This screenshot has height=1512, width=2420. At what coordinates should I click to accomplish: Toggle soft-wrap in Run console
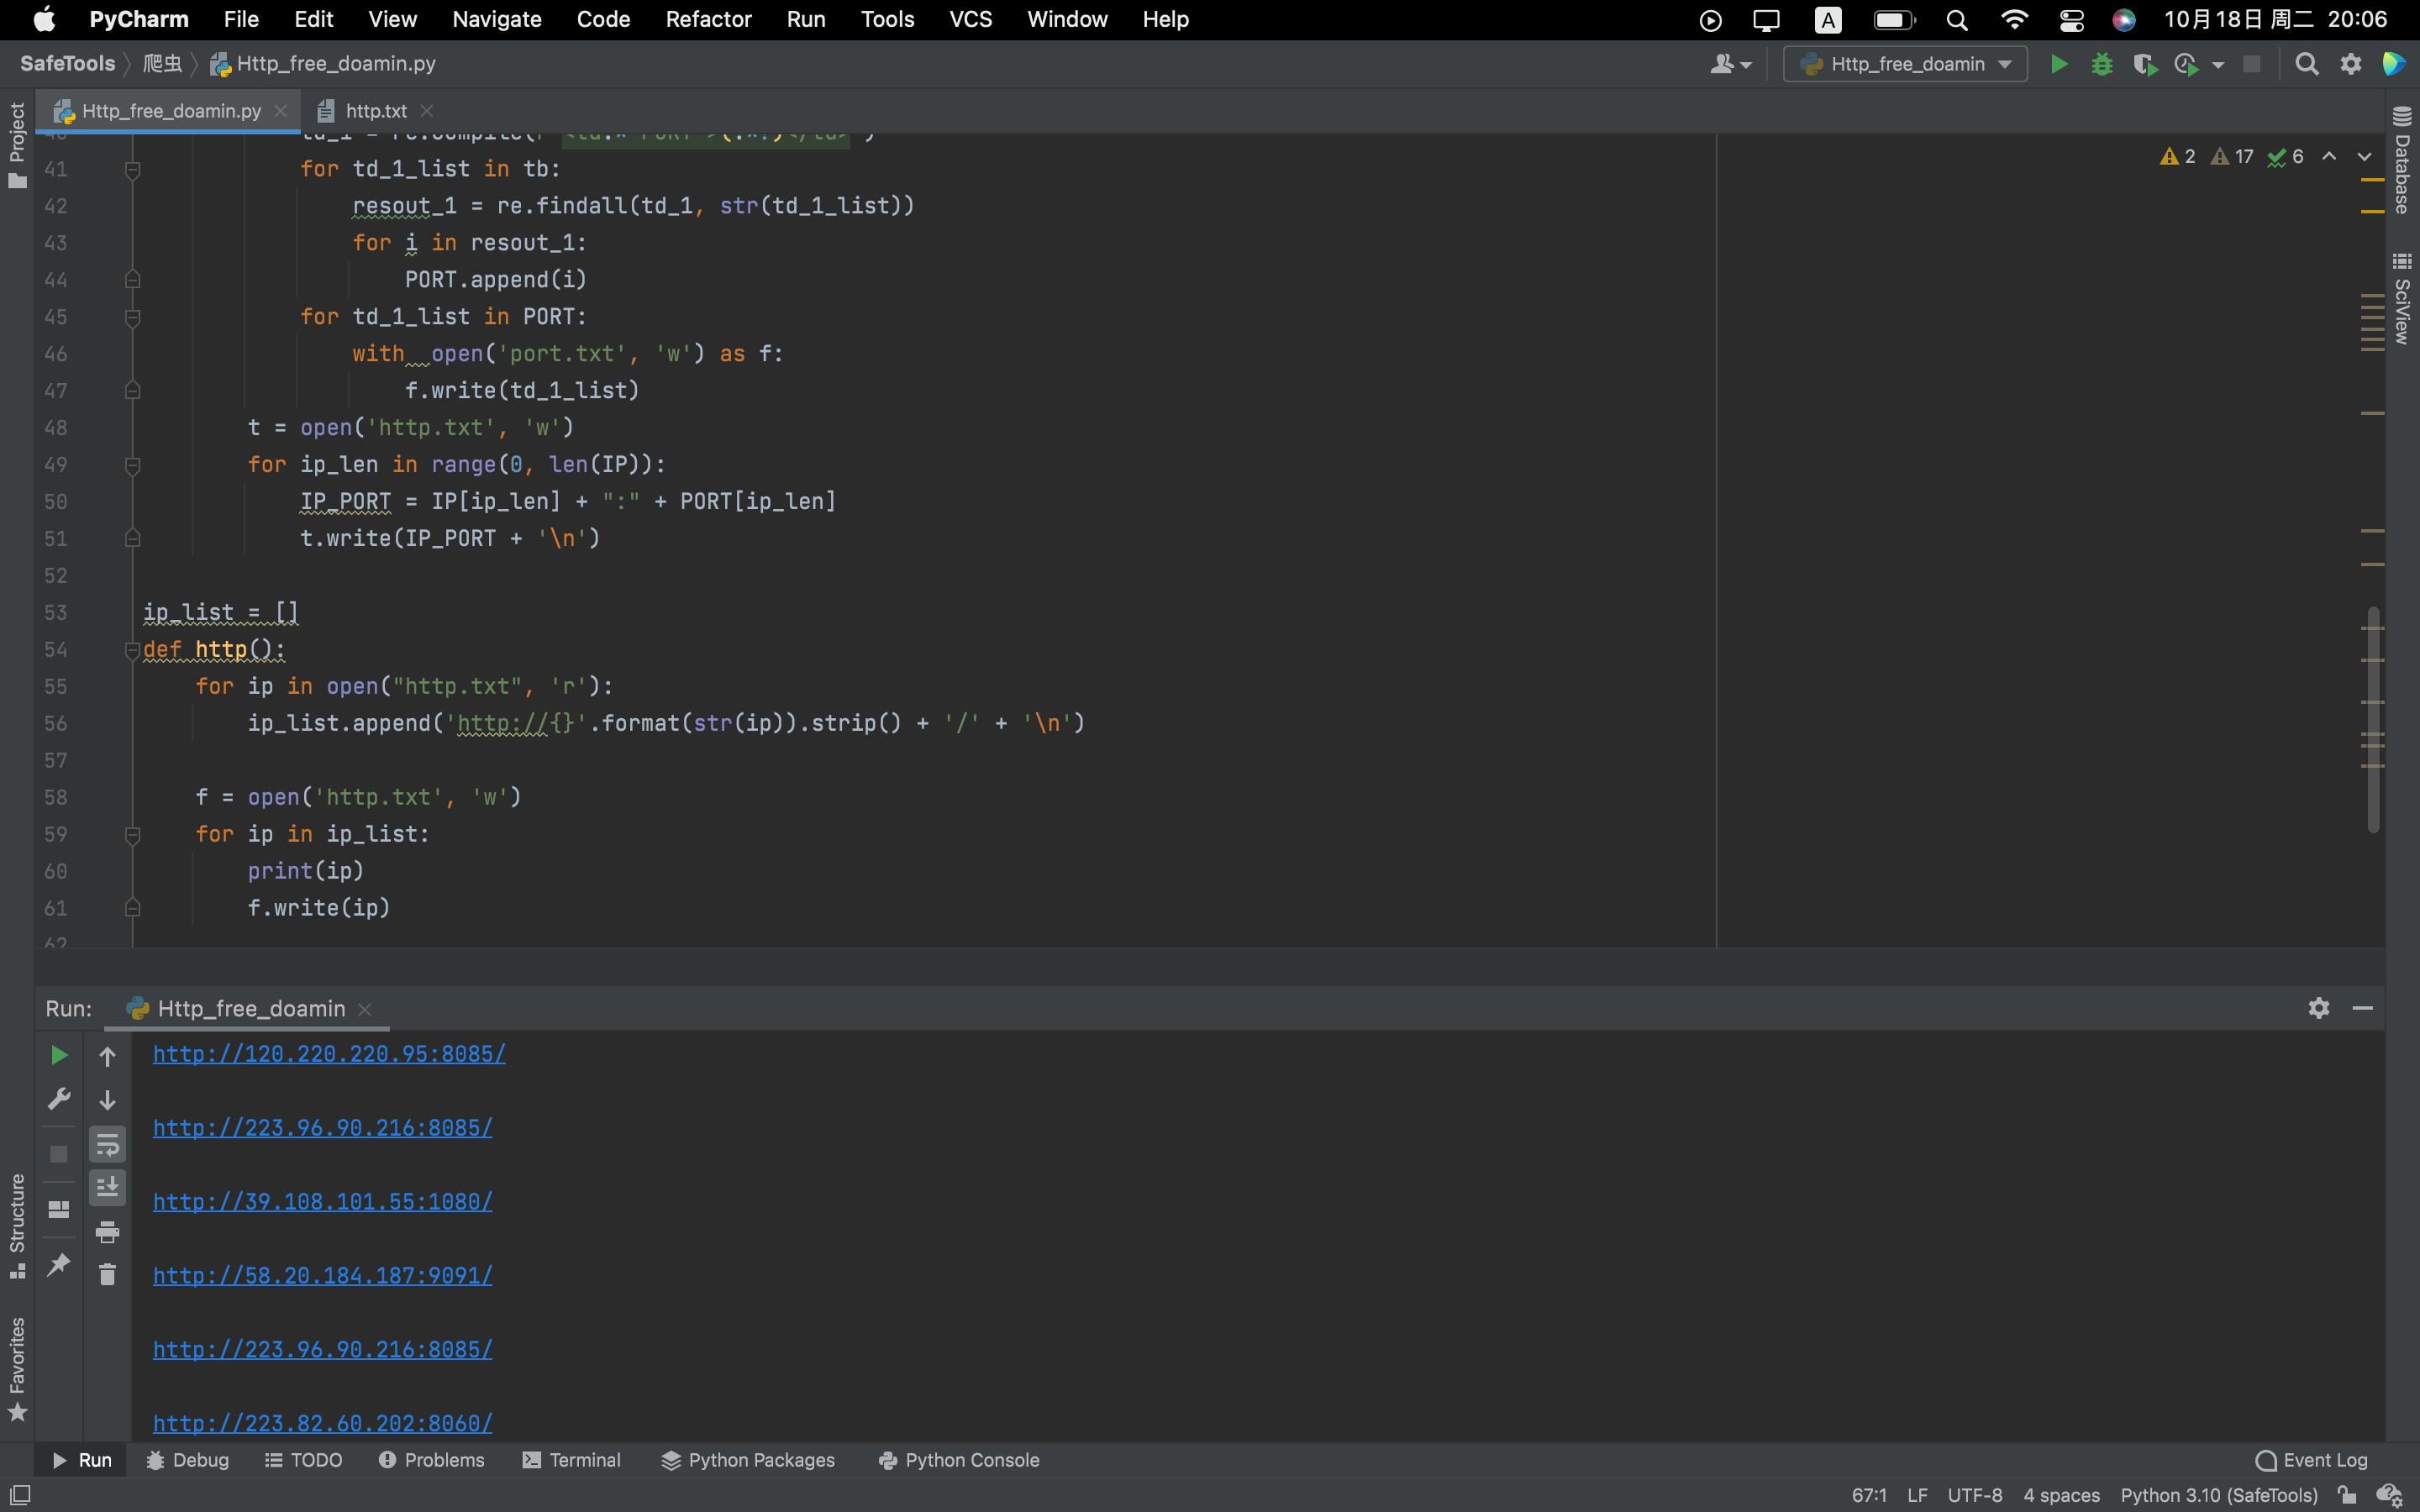pos(107,1144)
